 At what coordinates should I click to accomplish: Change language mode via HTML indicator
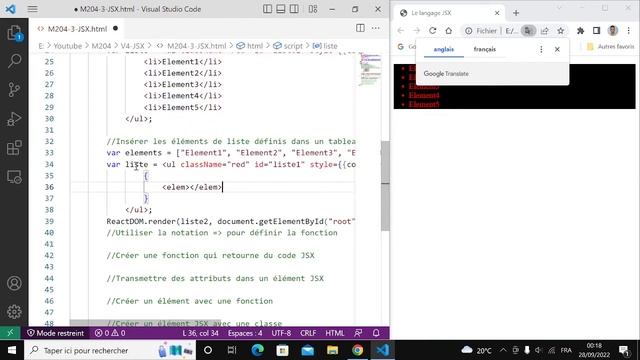pos(335,333)
